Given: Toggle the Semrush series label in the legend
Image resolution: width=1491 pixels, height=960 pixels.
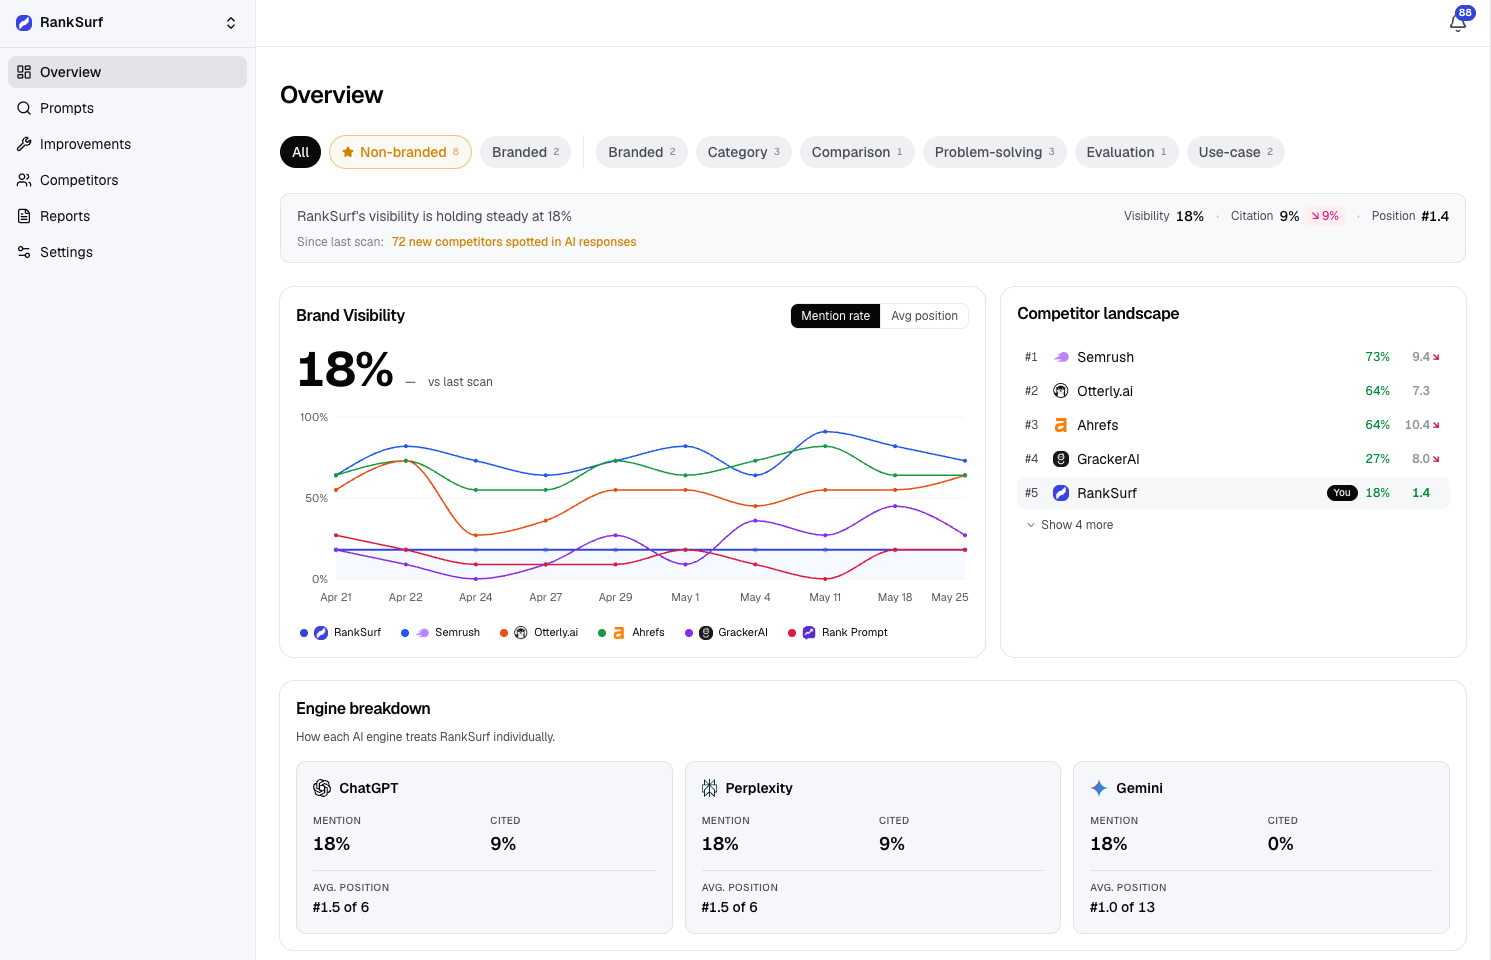Looking at the screenshot, I should [457, 633].
